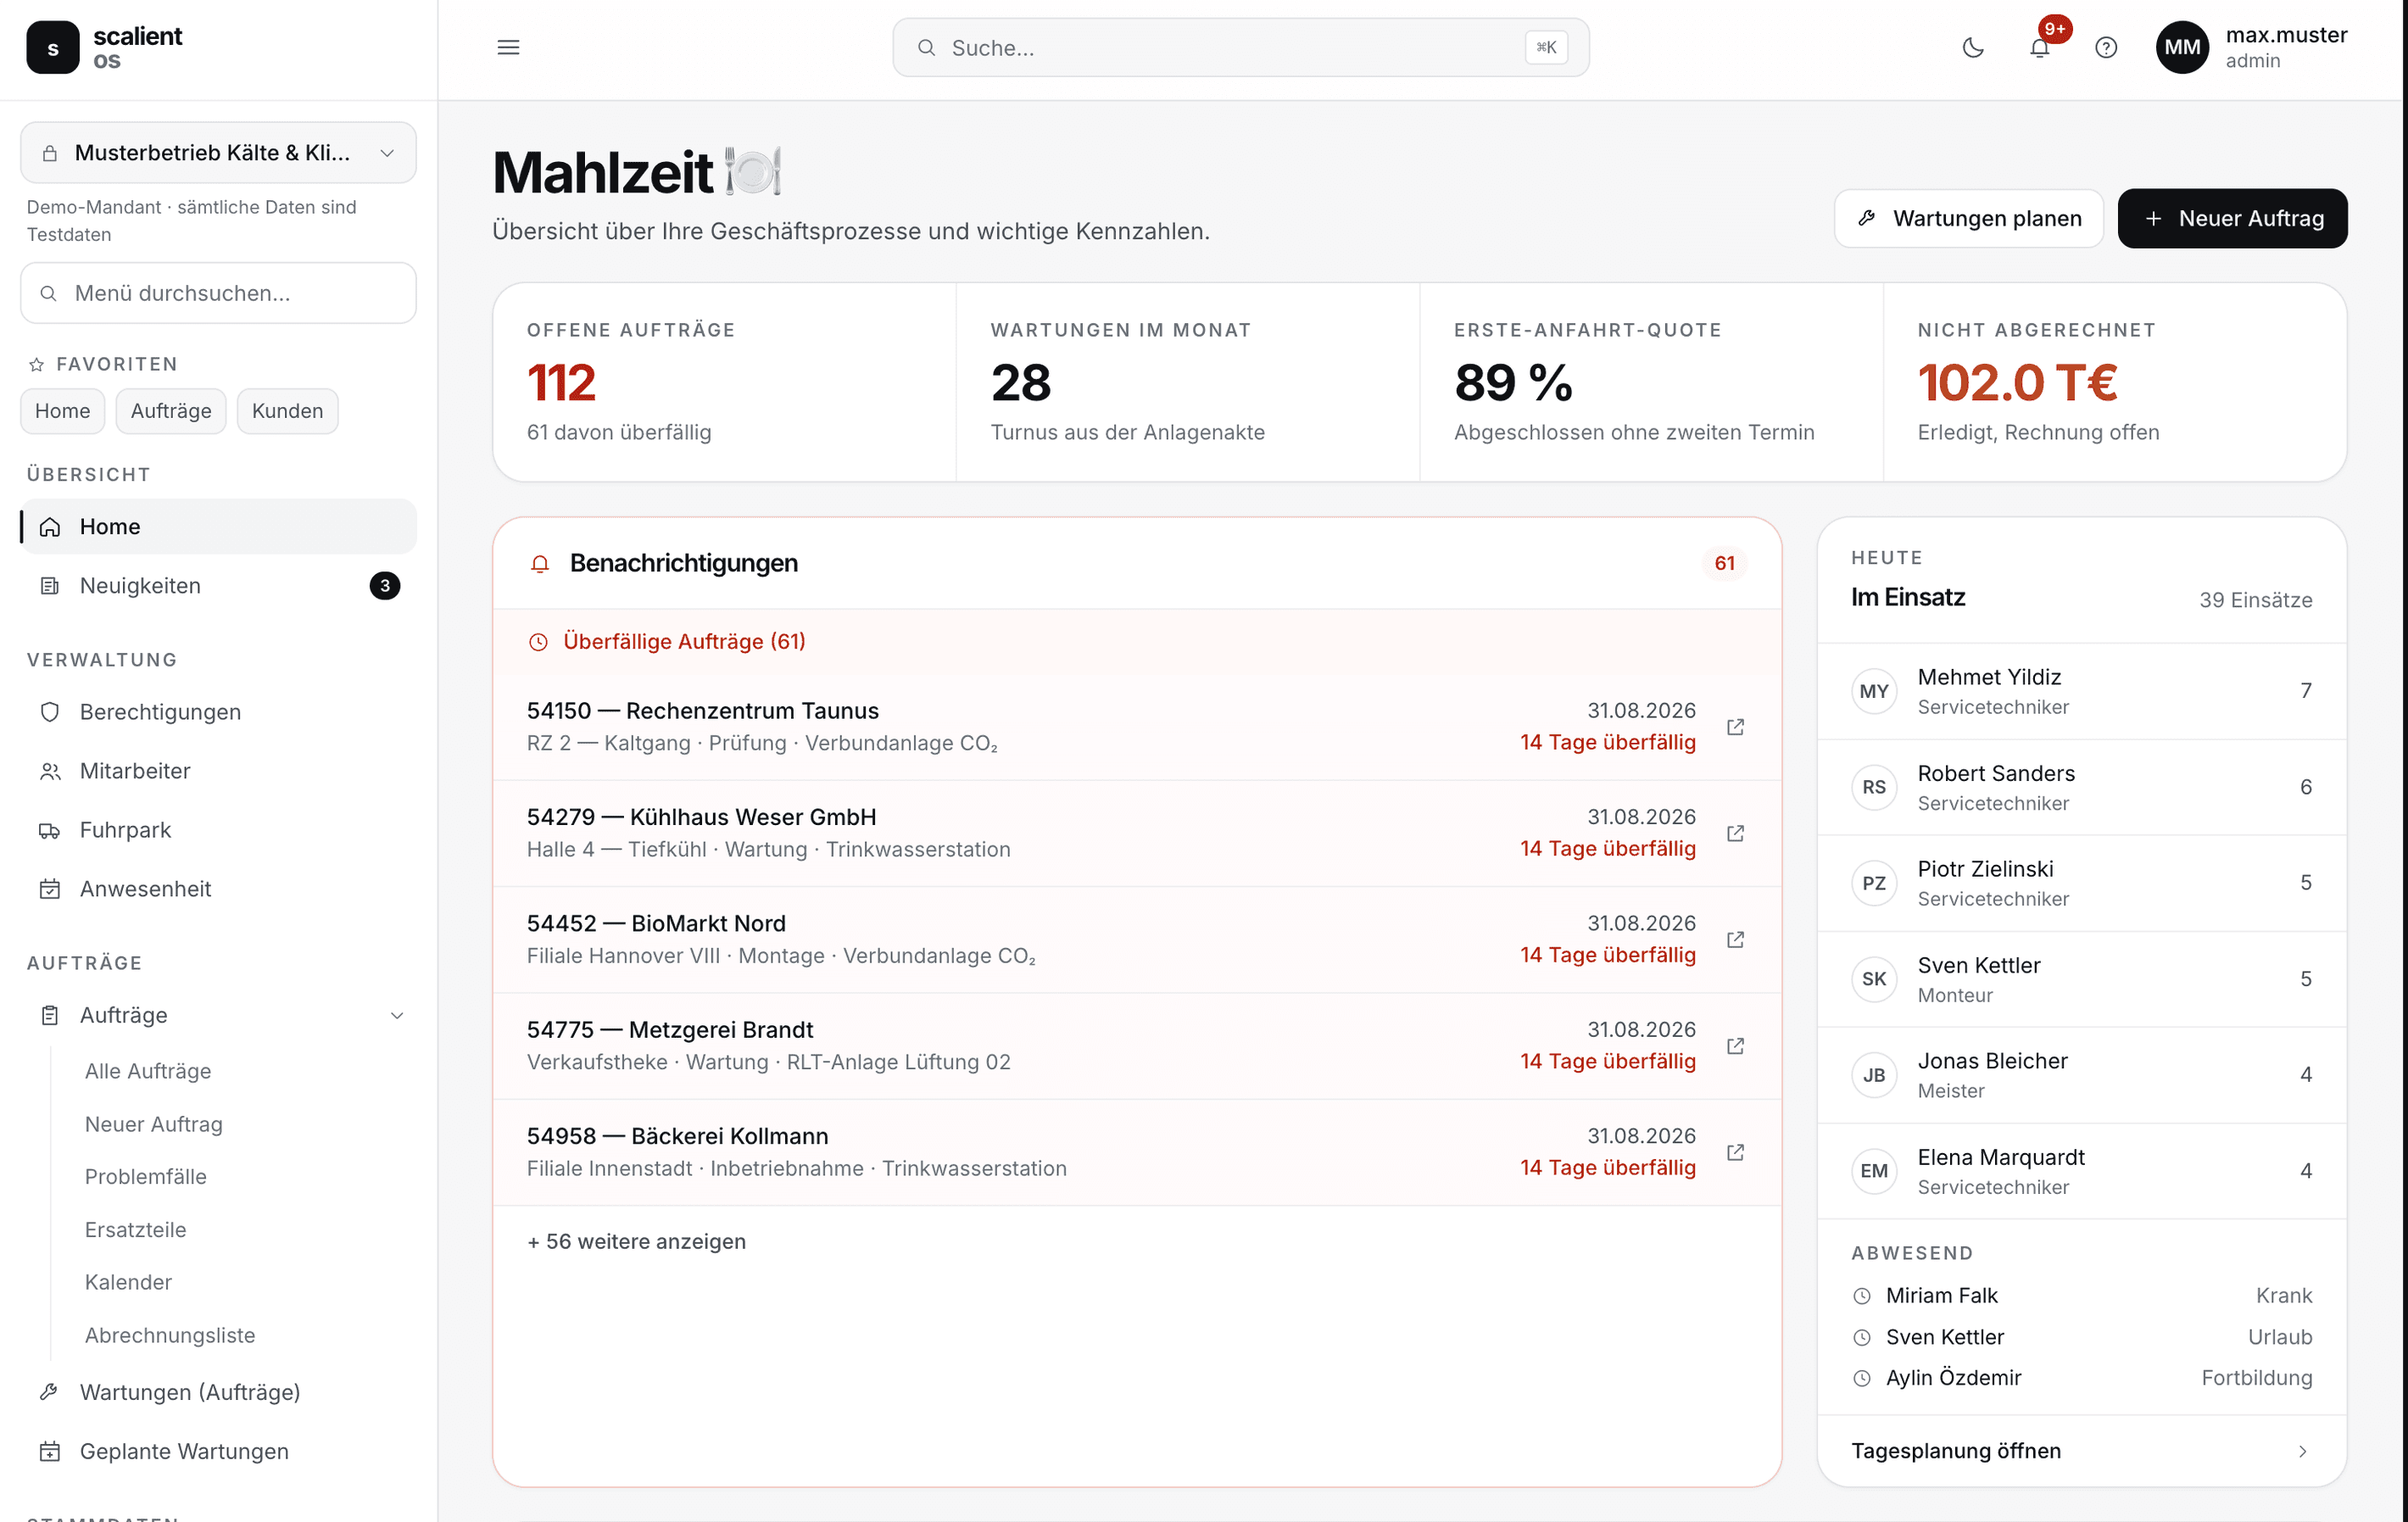Collapse the Aufträge submenu chevron

tap(397, 1015)
